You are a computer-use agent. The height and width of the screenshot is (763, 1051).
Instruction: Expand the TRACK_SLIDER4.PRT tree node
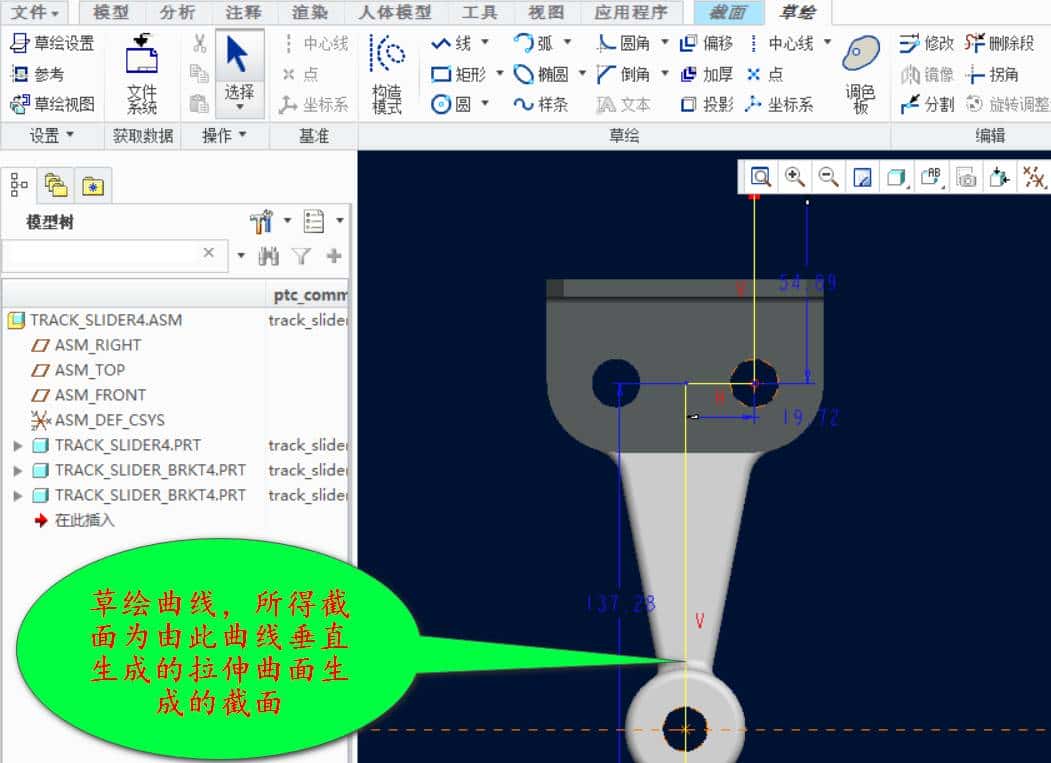tap(17, 445)
